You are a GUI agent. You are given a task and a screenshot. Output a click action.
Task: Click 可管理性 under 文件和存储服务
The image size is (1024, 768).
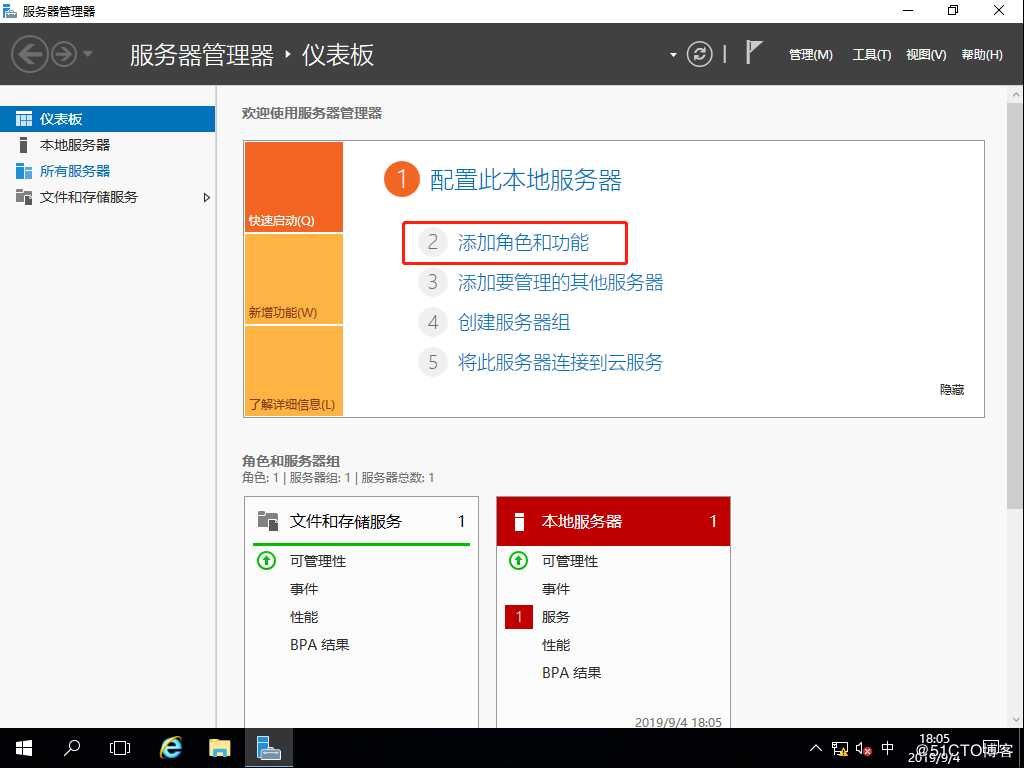[x=318, y=561]
